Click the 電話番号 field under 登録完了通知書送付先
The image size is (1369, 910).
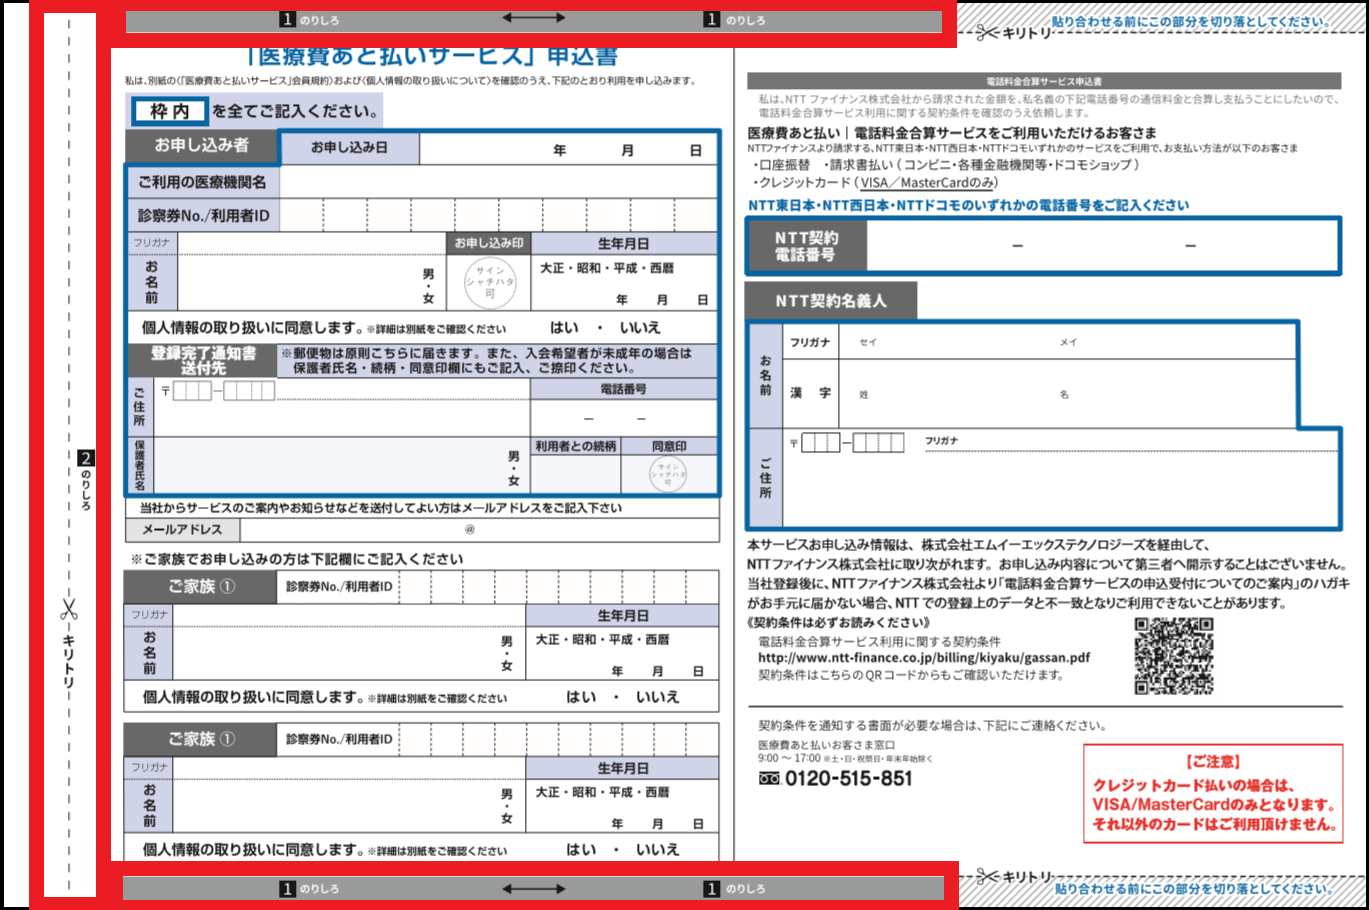[623, 418]
